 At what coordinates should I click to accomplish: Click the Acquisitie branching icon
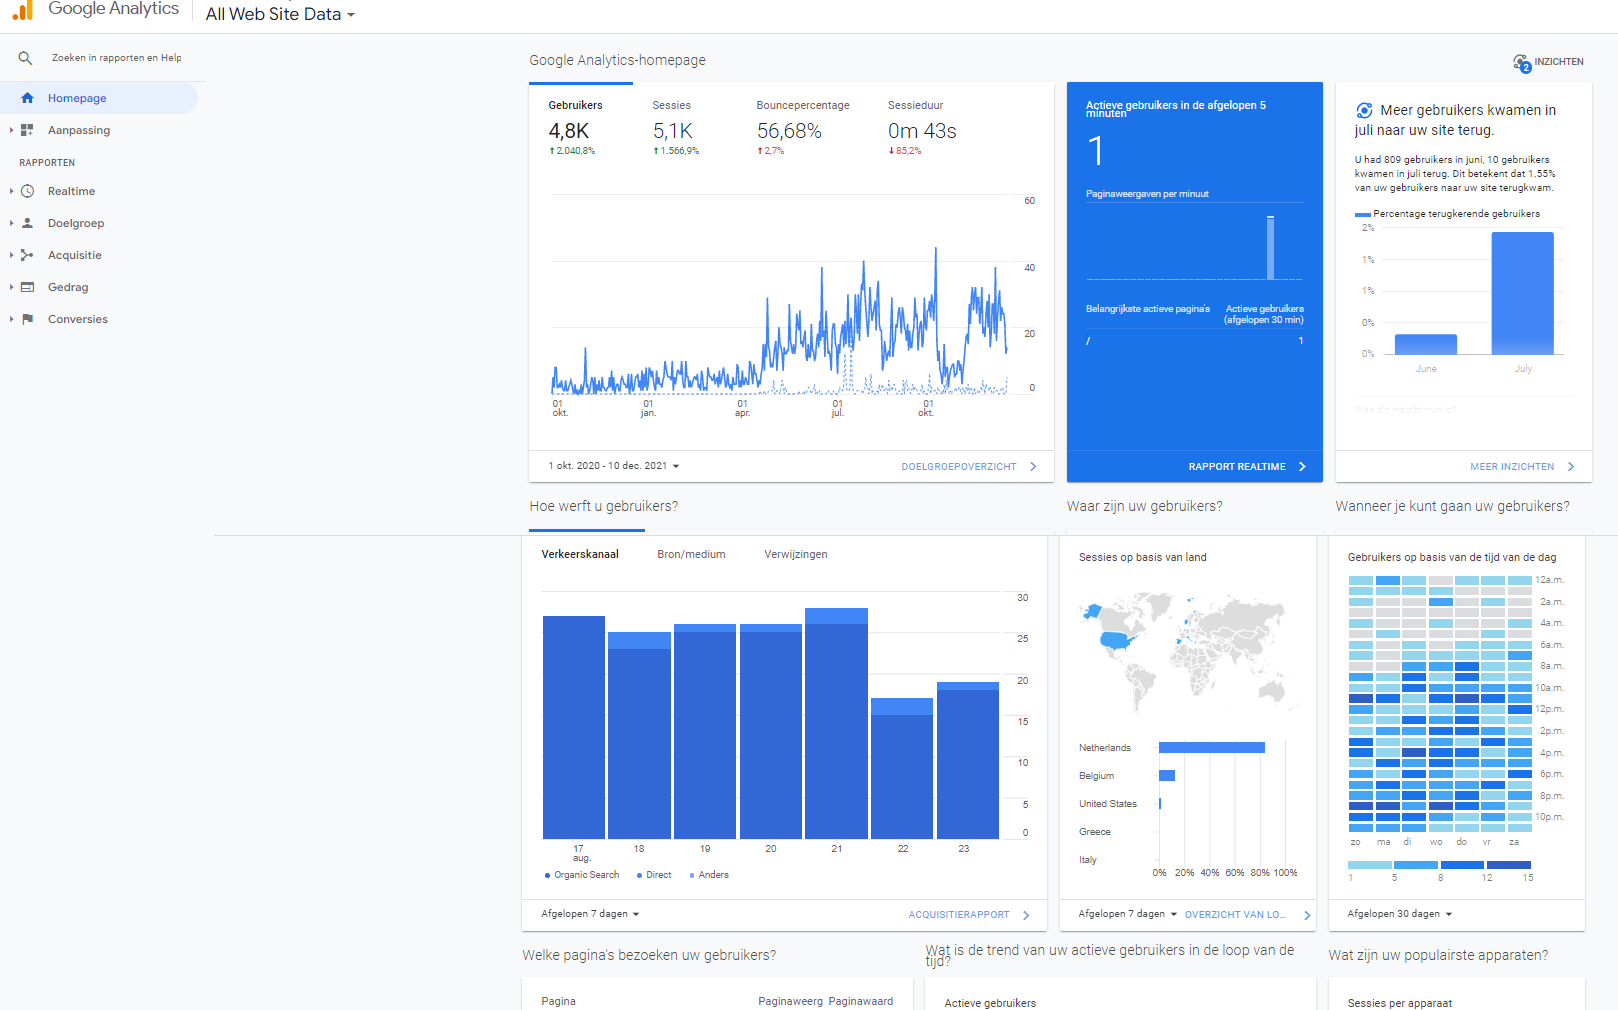click(27, 255)
